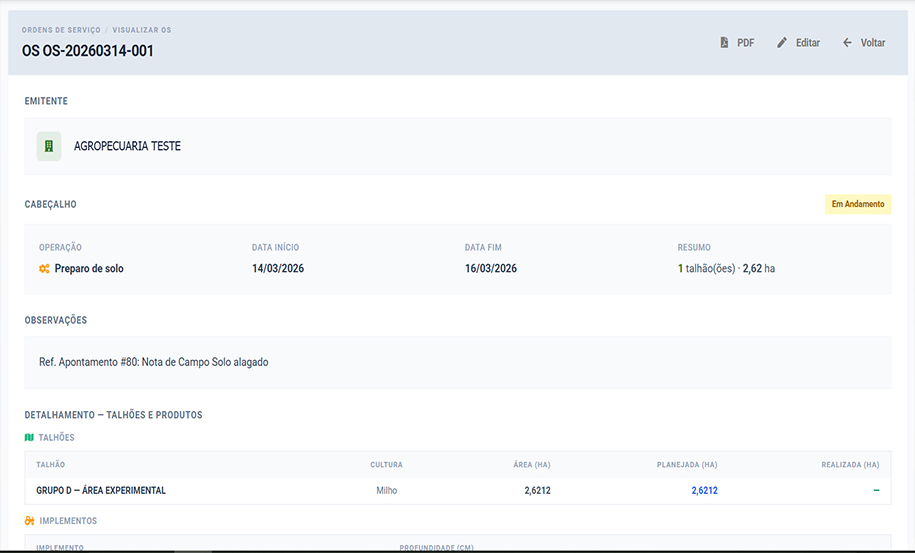Image resolution: width=915 pixels, height=553 pixels.
Task: Click the PDF file icon
Action: (724, 43)
